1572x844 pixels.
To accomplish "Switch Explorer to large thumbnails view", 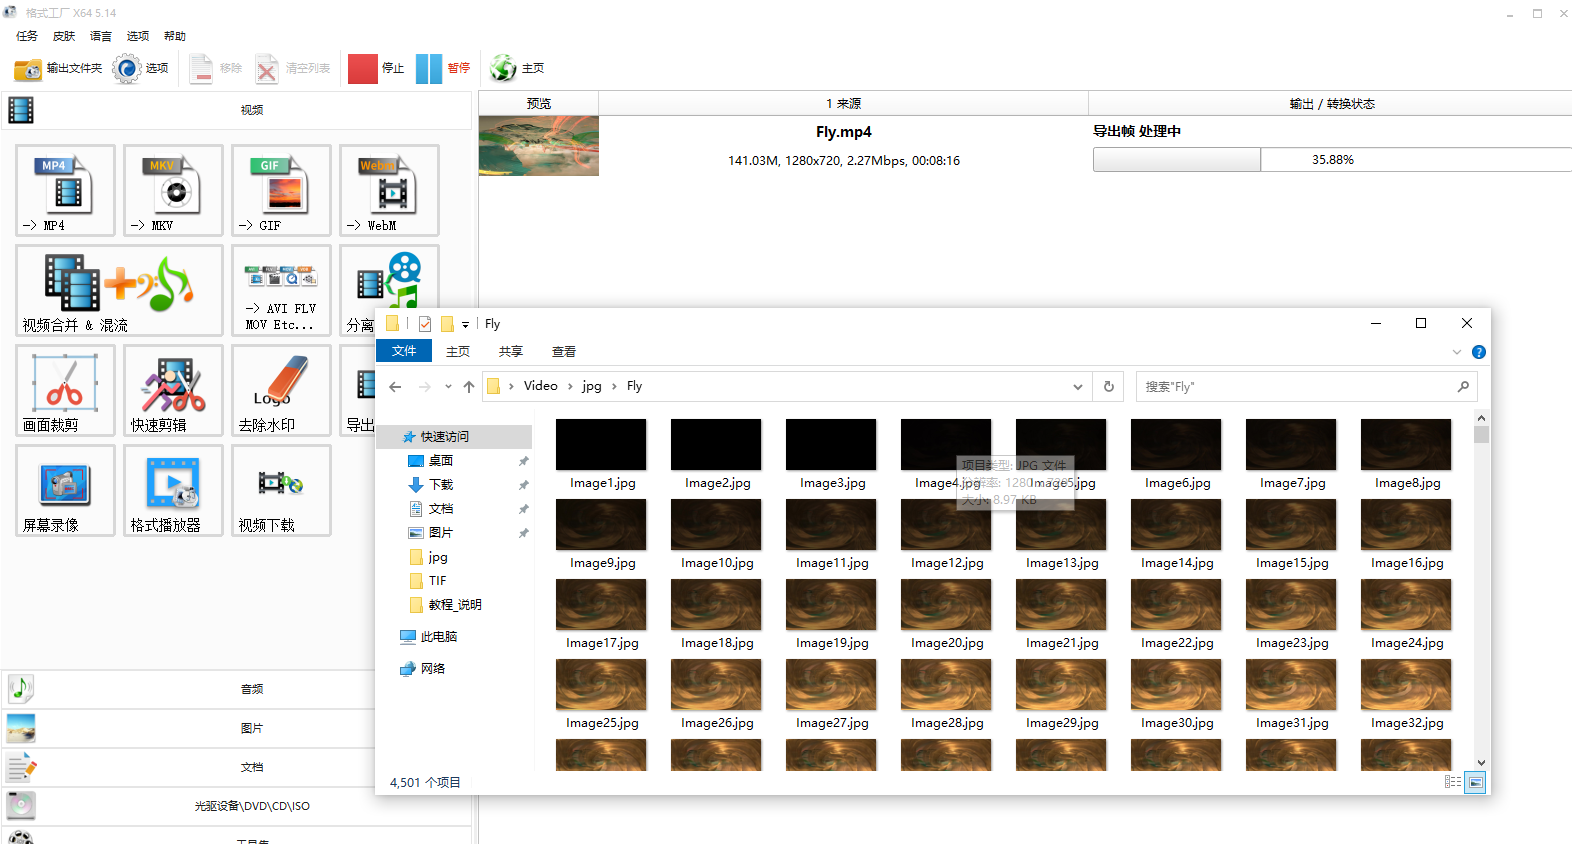I will 1475,782.
